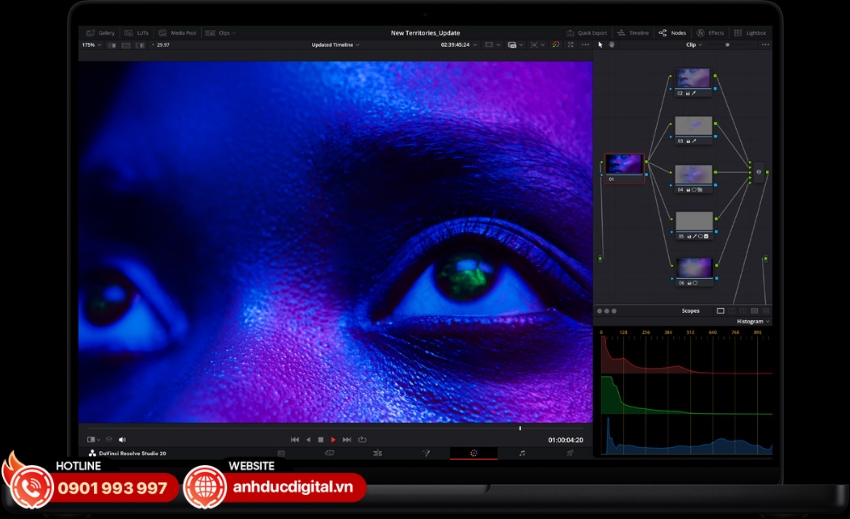The height and width of the screenshot is (519, 850).
Task: Open the LUTs panel
Action: (x=137, y=33)
